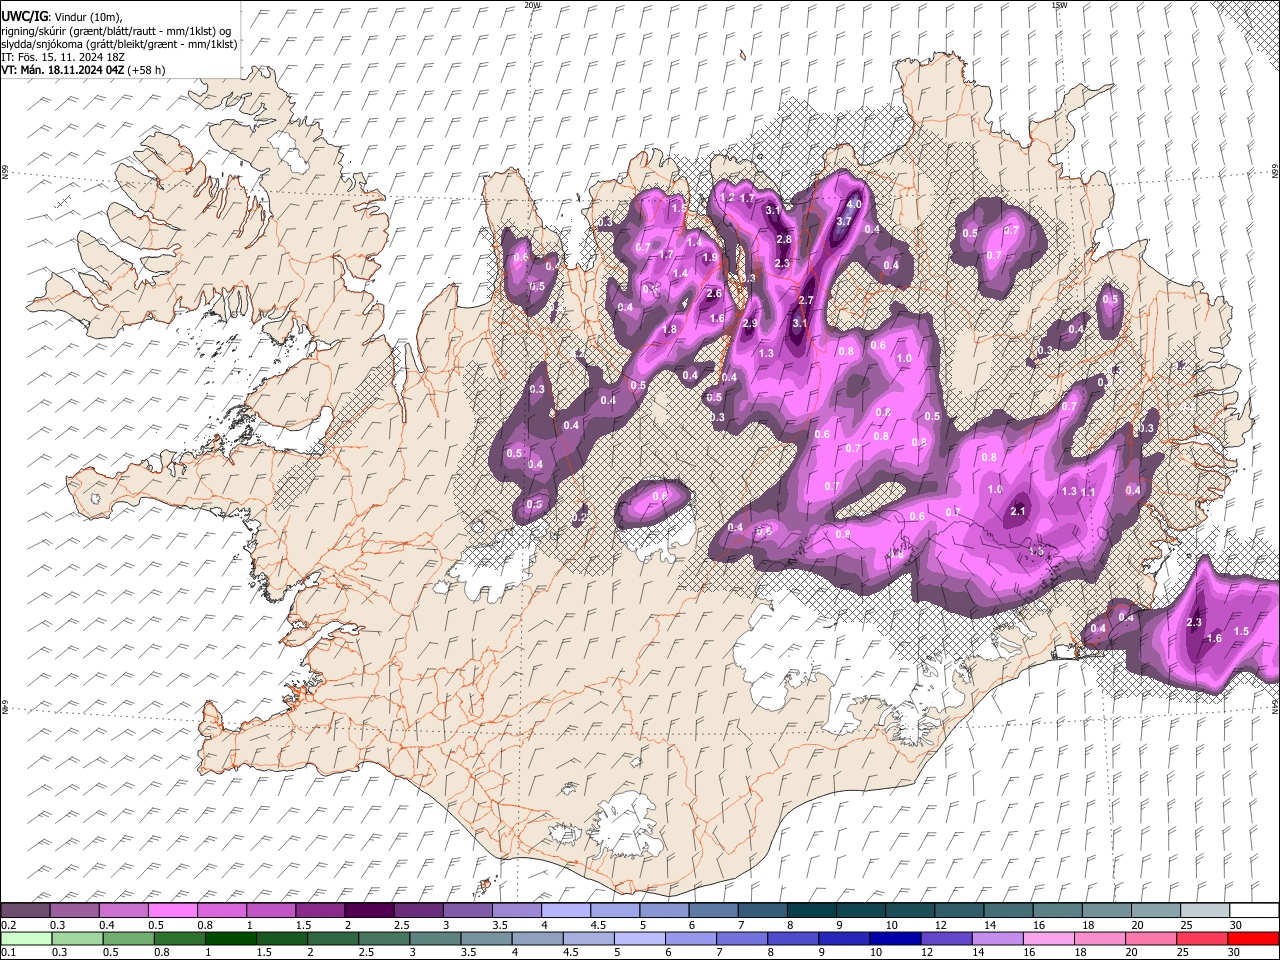Click the upper scale white swatch above 30
The width and height of the screenshot is (1280, 960).
point(1254,910)
